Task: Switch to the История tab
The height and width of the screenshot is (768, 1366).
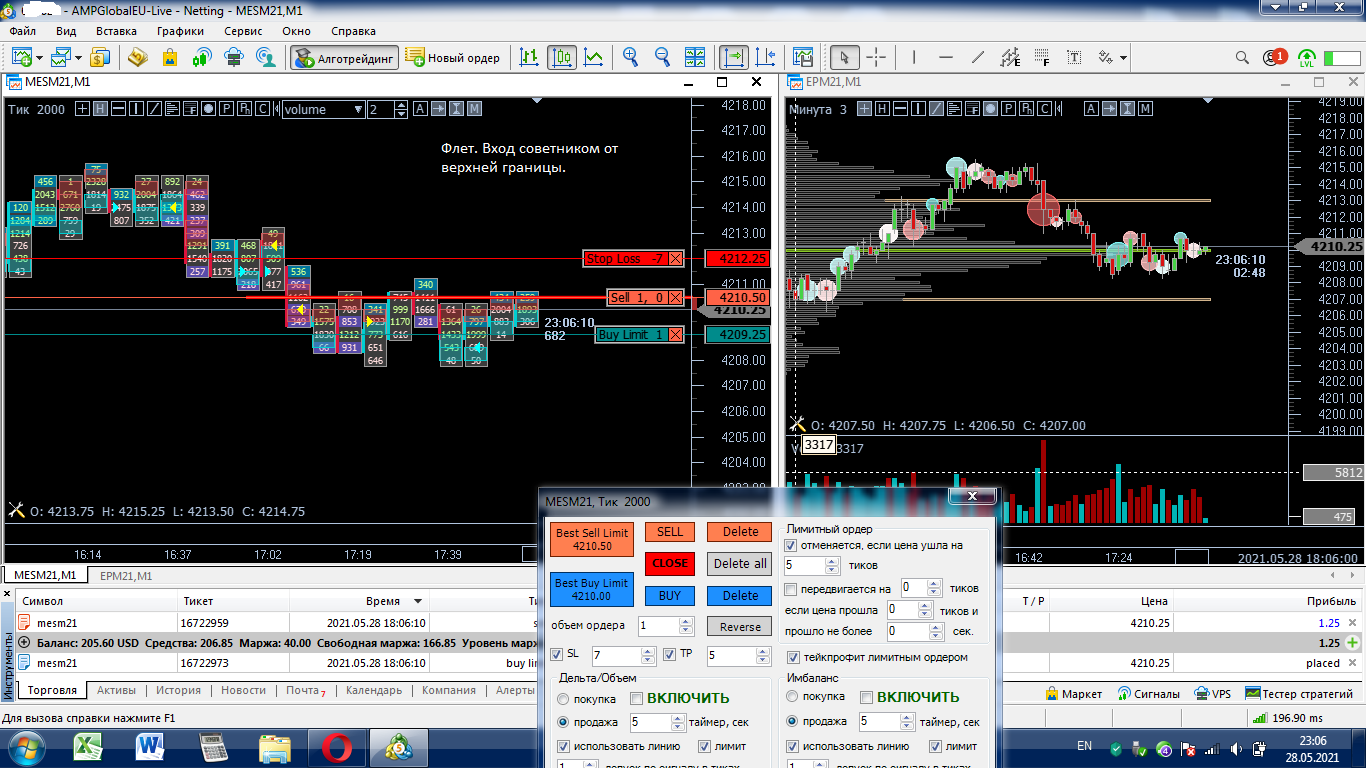Action: tap(178, 691)
